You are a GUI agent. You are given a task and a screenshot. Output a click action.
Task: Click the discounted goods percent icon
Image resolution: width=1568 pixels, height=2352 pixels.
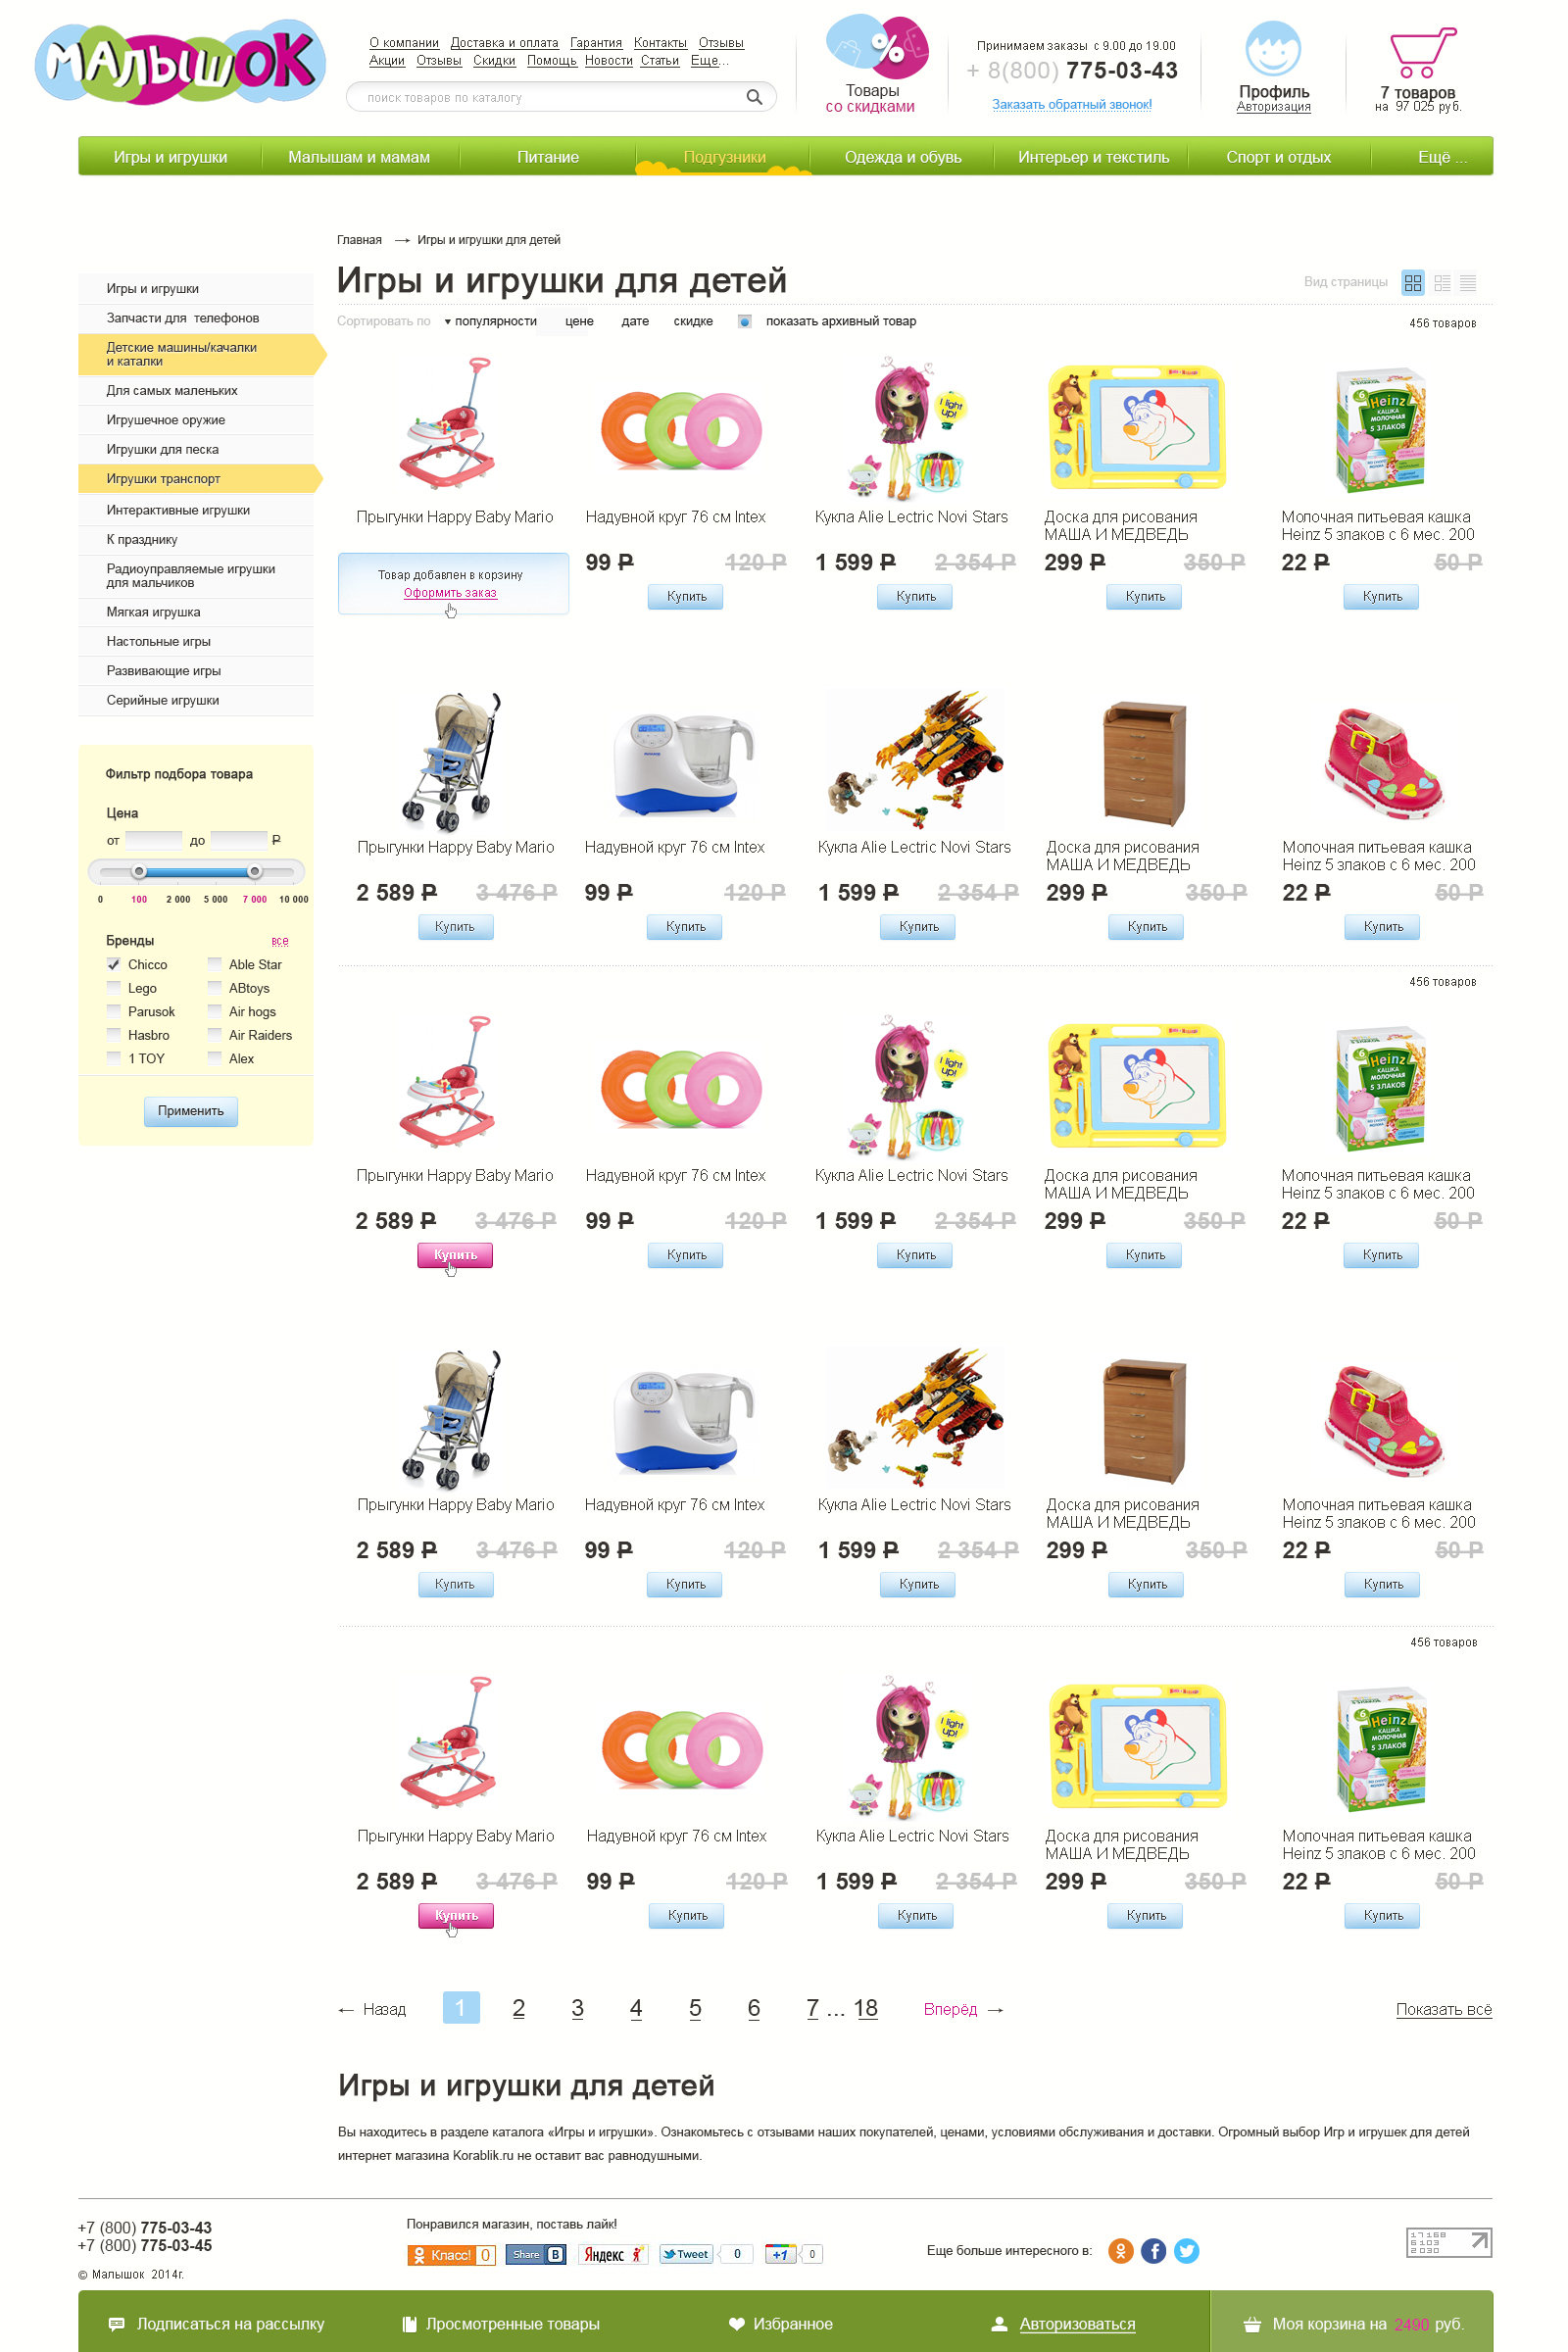[876, 47]
